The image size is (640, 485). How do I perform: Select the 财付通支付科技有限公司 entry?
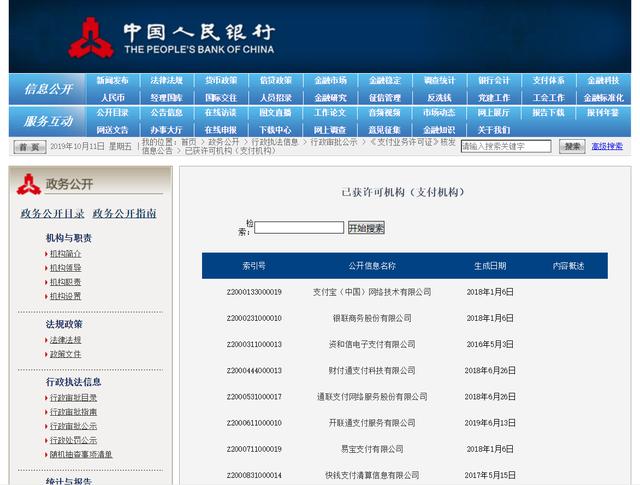coord(372,370)
